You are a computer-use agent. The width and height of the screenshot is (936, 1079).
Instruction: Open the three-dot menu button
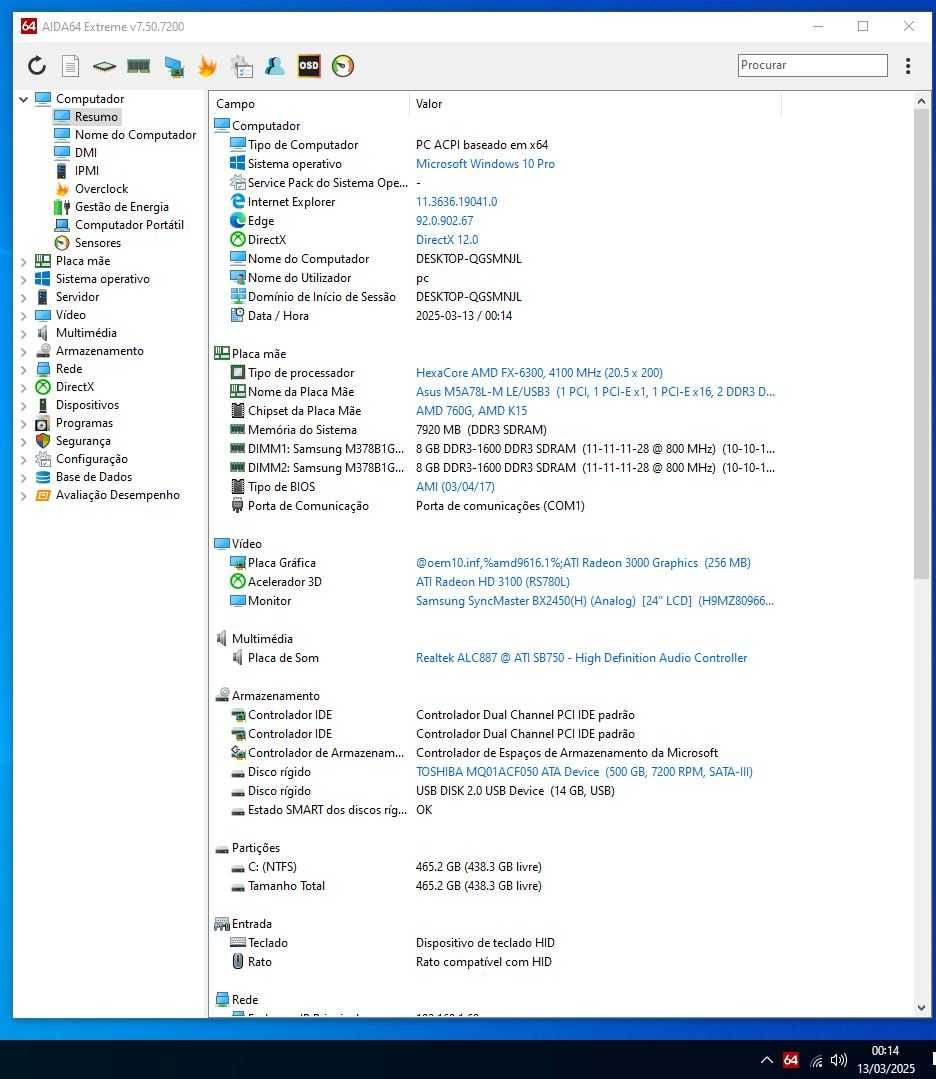click(908, 66)
